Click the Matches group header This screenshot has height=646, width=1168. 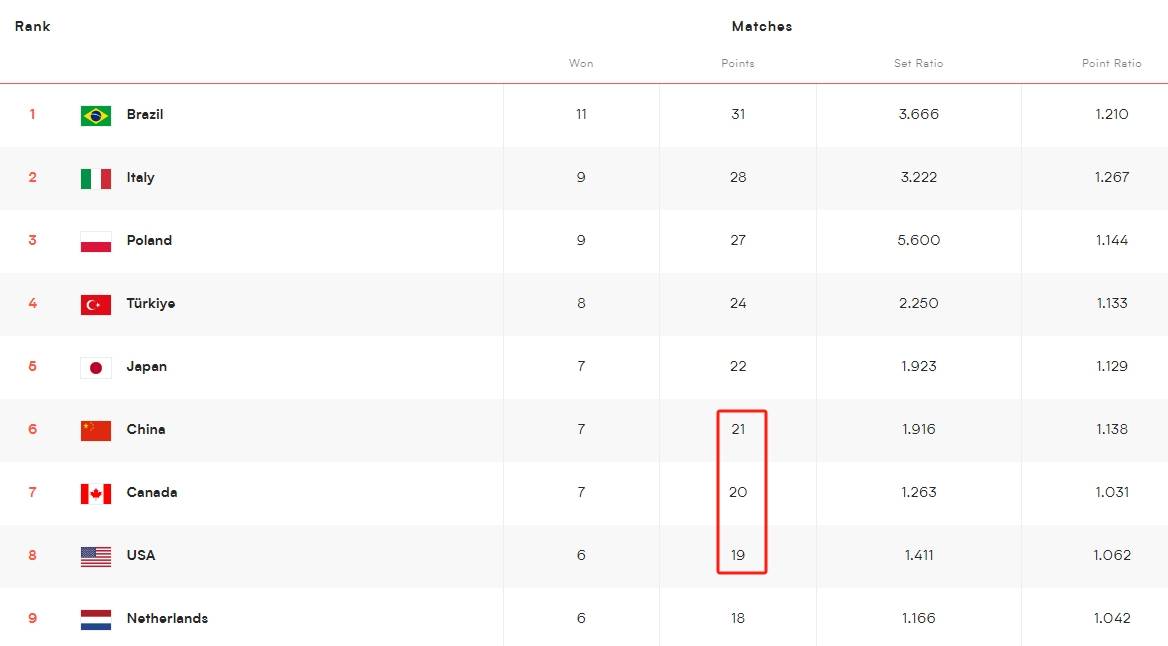(762, 27)
